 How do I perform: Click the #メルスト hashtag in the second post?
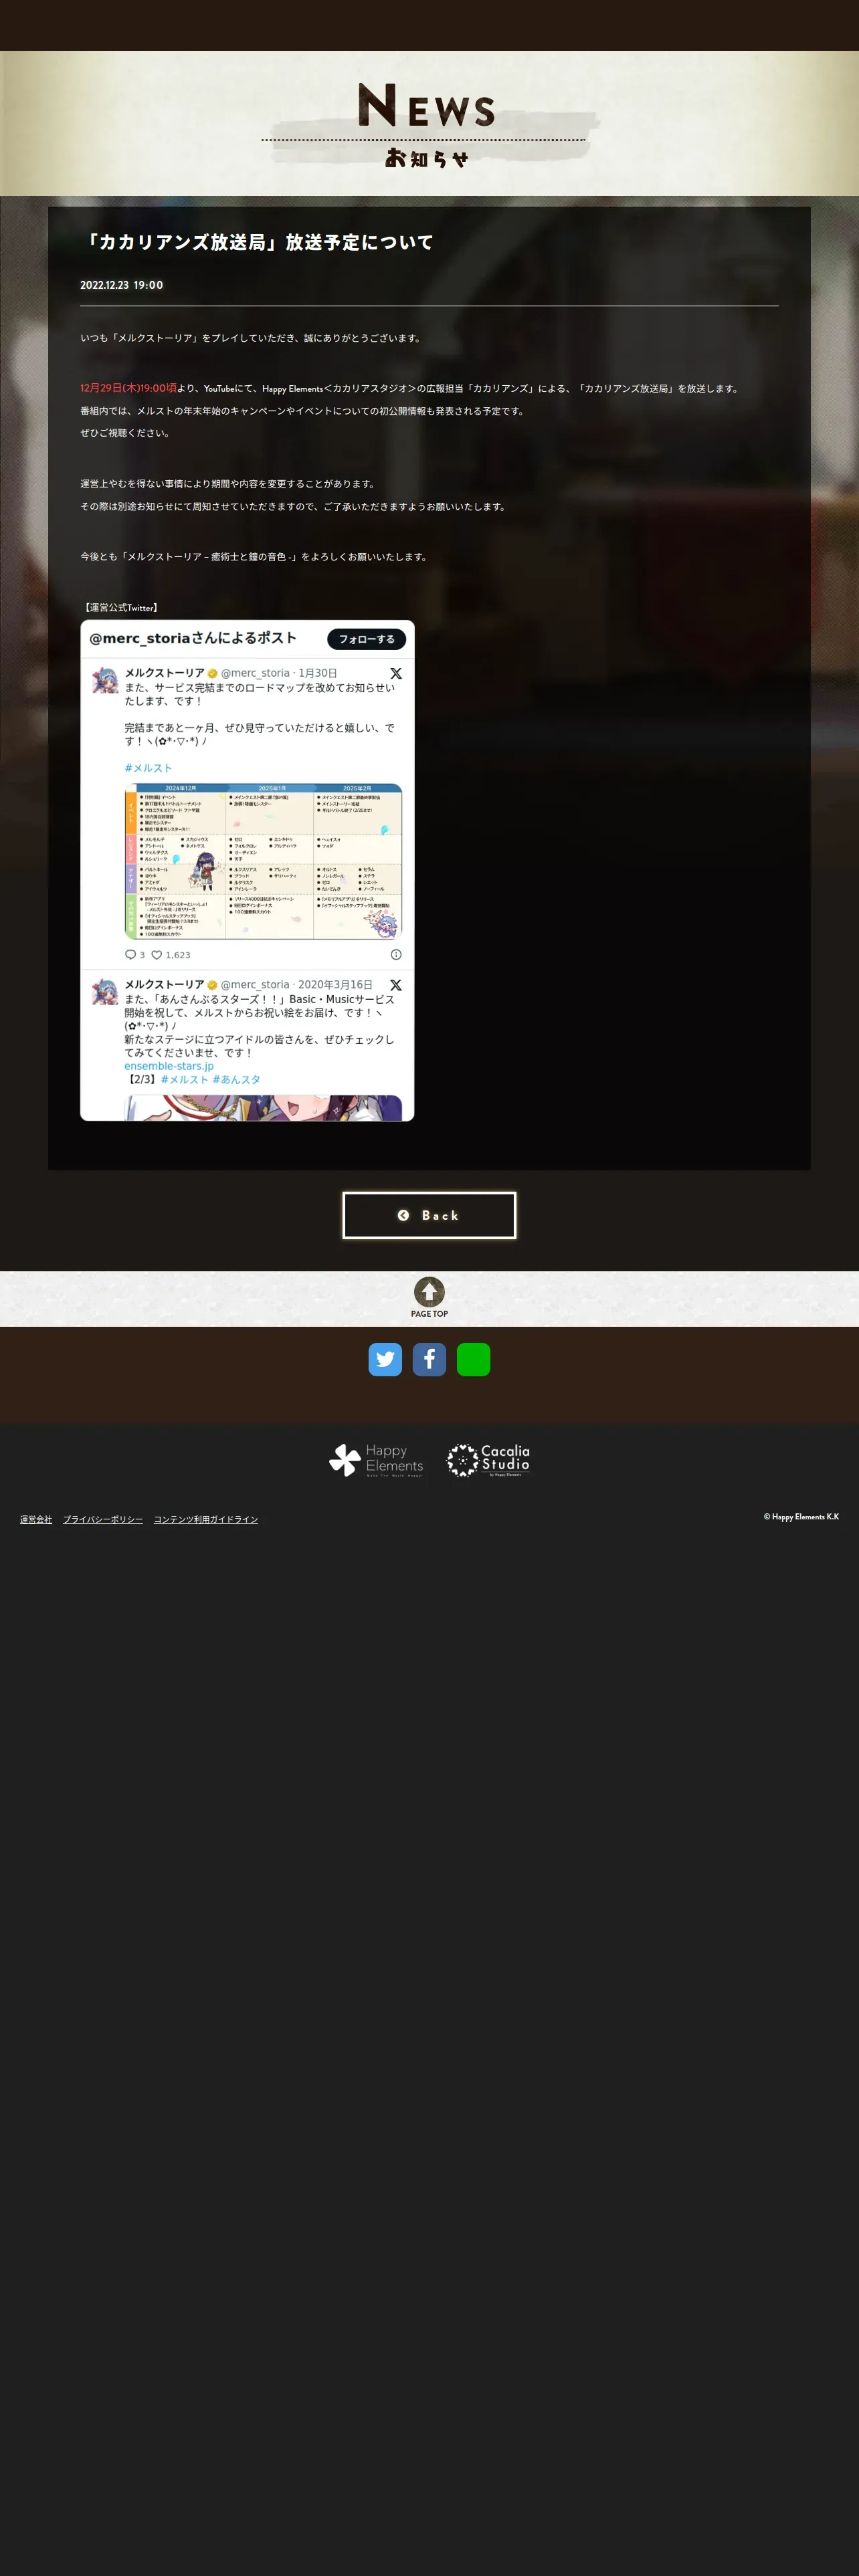click(184, 1080)
